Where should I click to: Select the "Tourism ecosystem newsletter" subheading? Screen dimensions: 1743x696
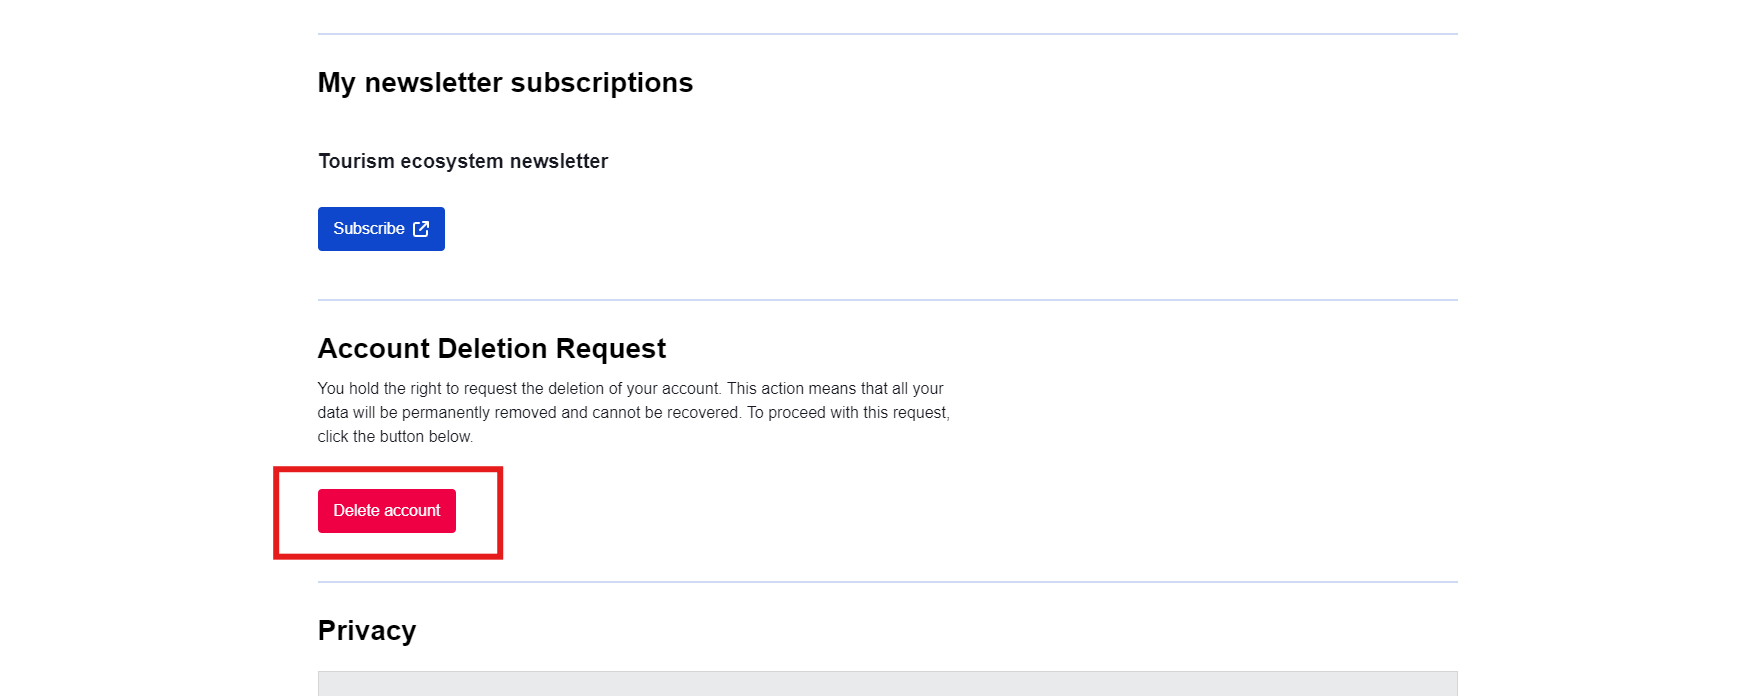tap(463, 162)
